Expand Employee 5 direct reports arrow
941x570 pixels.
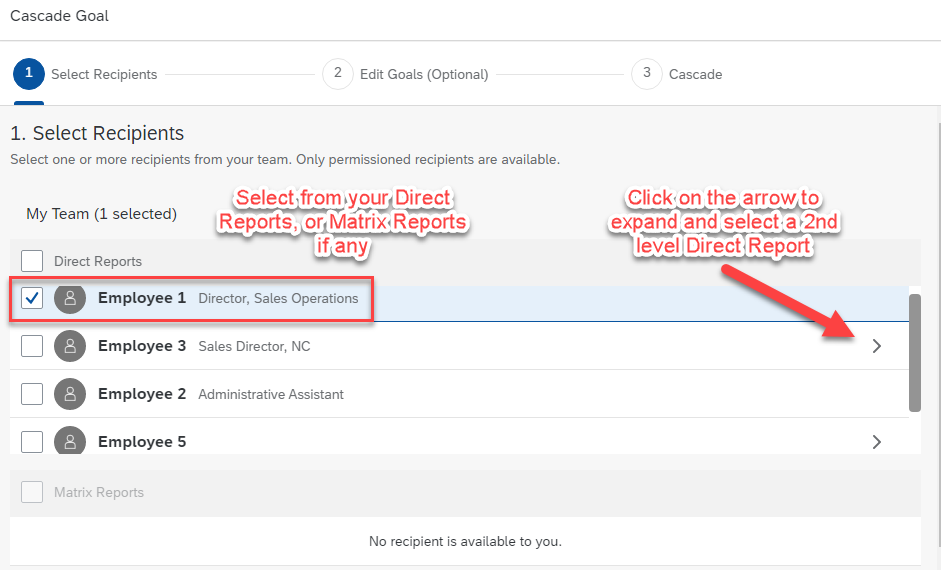(x=877, y=442)
